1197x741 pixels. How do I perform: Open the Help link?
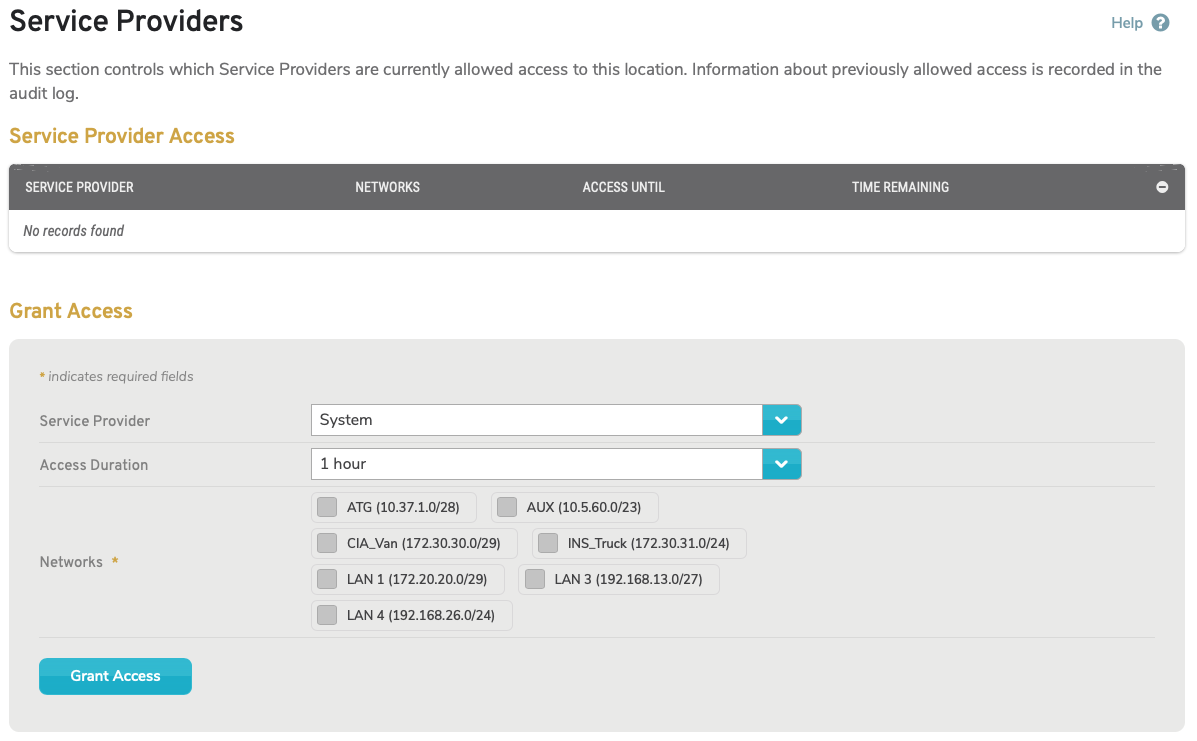click(1127, 22)
